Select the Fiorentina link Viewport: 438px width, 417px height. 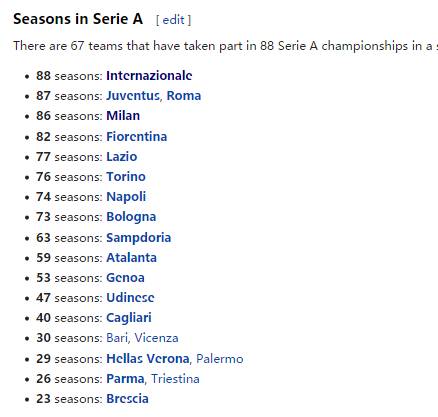pyautogui.click(x=137, y=137)
